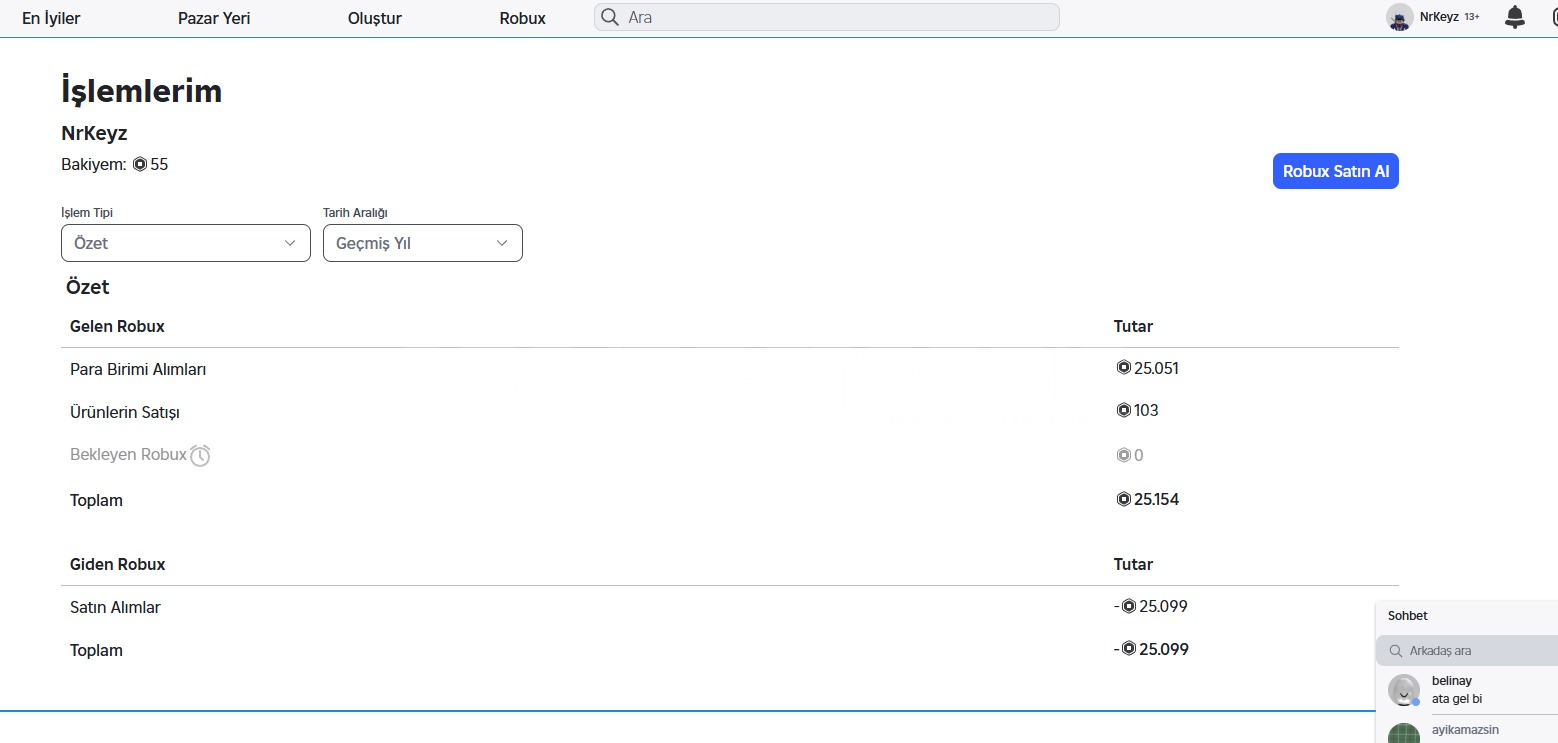Click the NrKeyz avatar icon in top bar
The width and height of the screenshot is (1558, 743).
(1400, 17)
